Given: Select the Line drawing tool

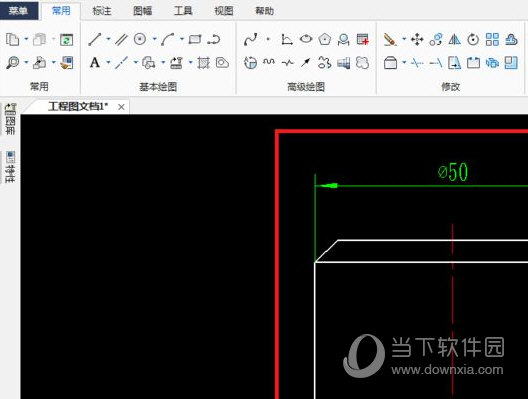Looking at the screenshot, I should tap(95, 39).
